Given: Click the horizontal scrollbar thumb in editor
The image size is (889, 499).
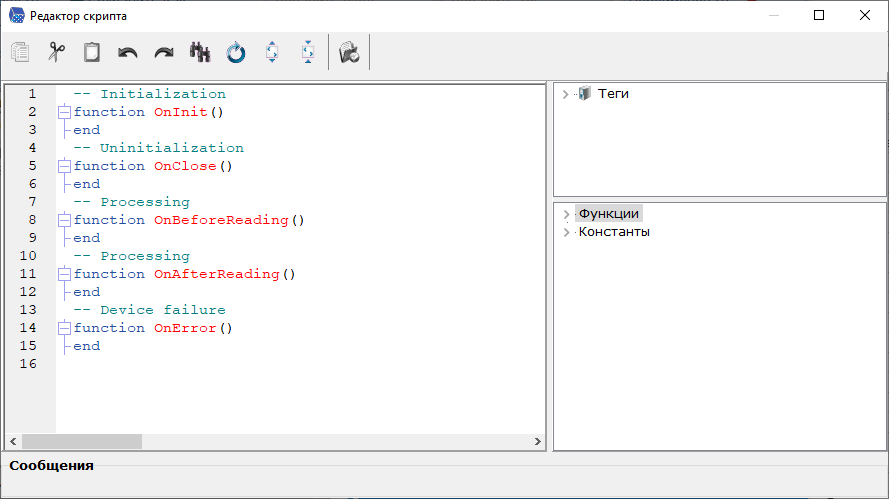Looking at the screenshot, I should 82,441.
